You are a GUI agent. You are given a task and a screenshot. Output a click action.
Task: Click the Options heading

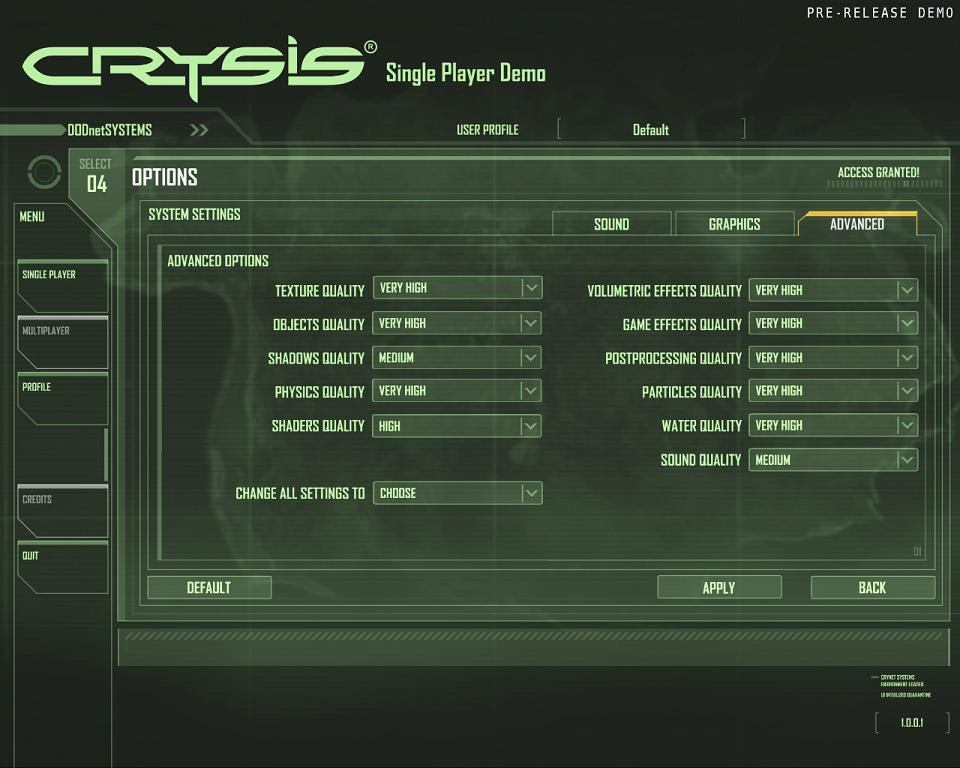click(165, 178)
